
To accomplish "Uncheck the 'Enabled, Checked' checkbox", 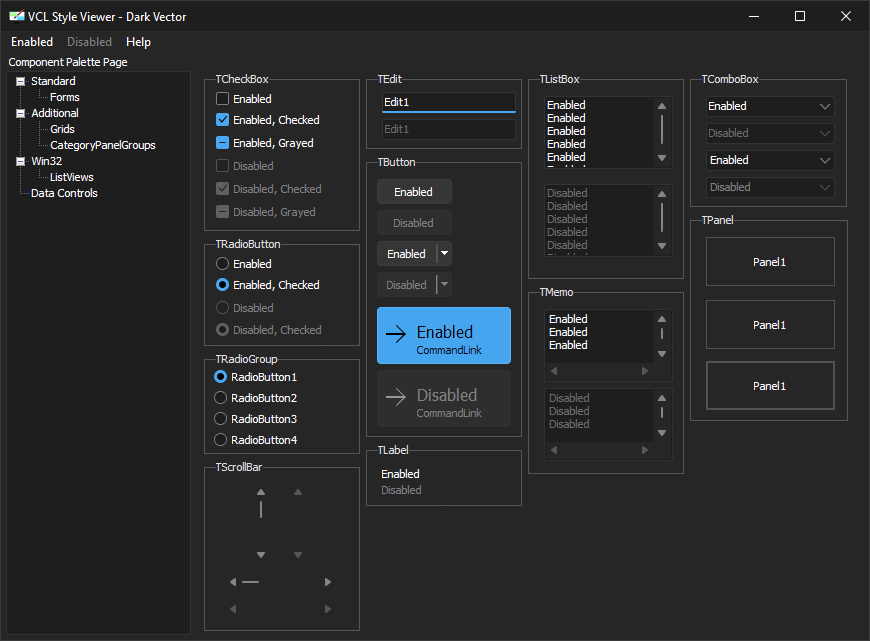I will 222,120.
